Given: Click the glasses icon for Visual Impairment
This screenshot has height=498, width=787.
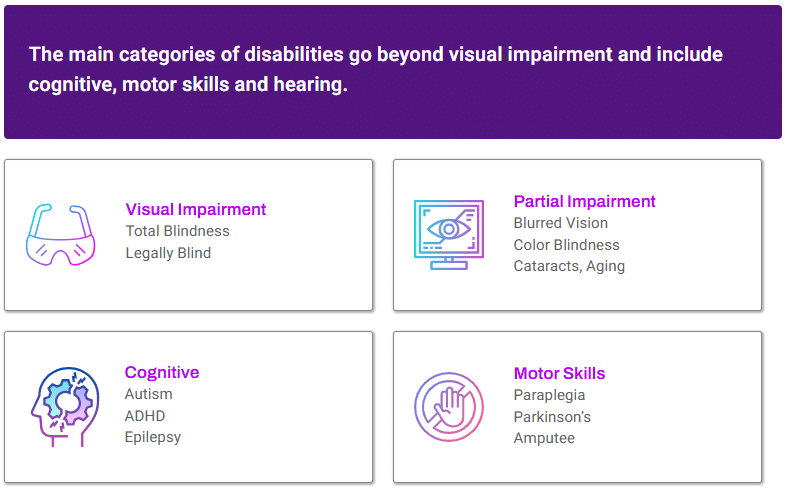Looking at the screenshot, I should (59, 235).
